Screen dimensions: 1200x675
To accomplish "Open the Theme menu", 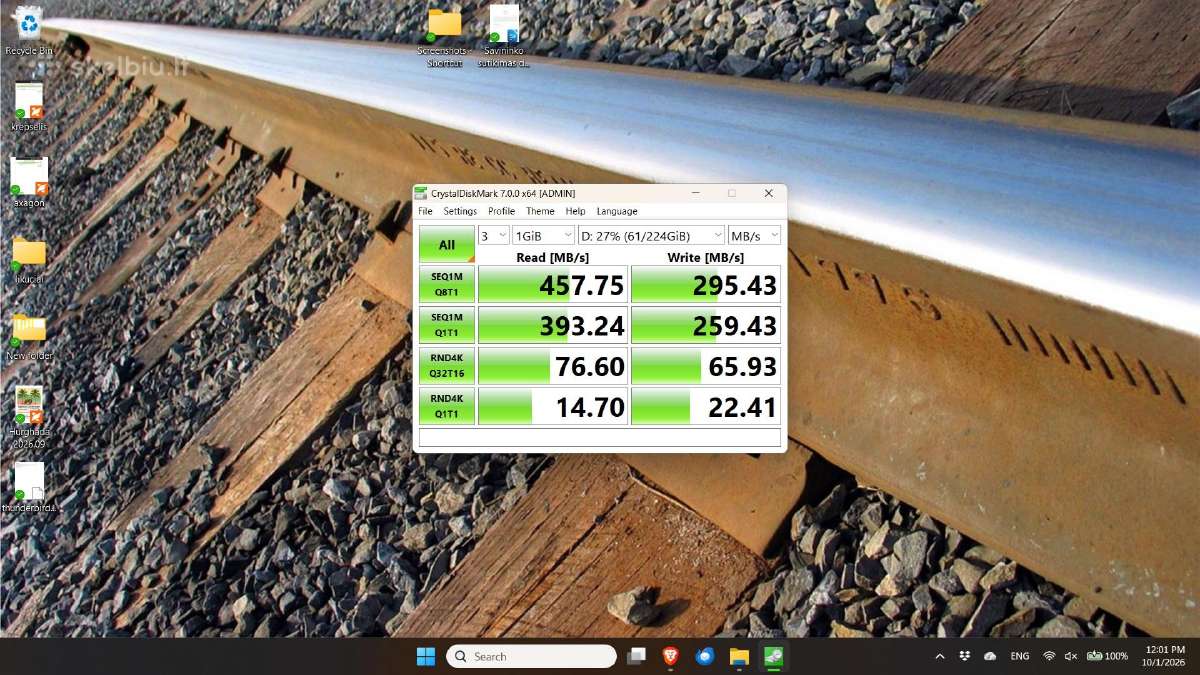I will pyautogui.click(x=540, y=211).
